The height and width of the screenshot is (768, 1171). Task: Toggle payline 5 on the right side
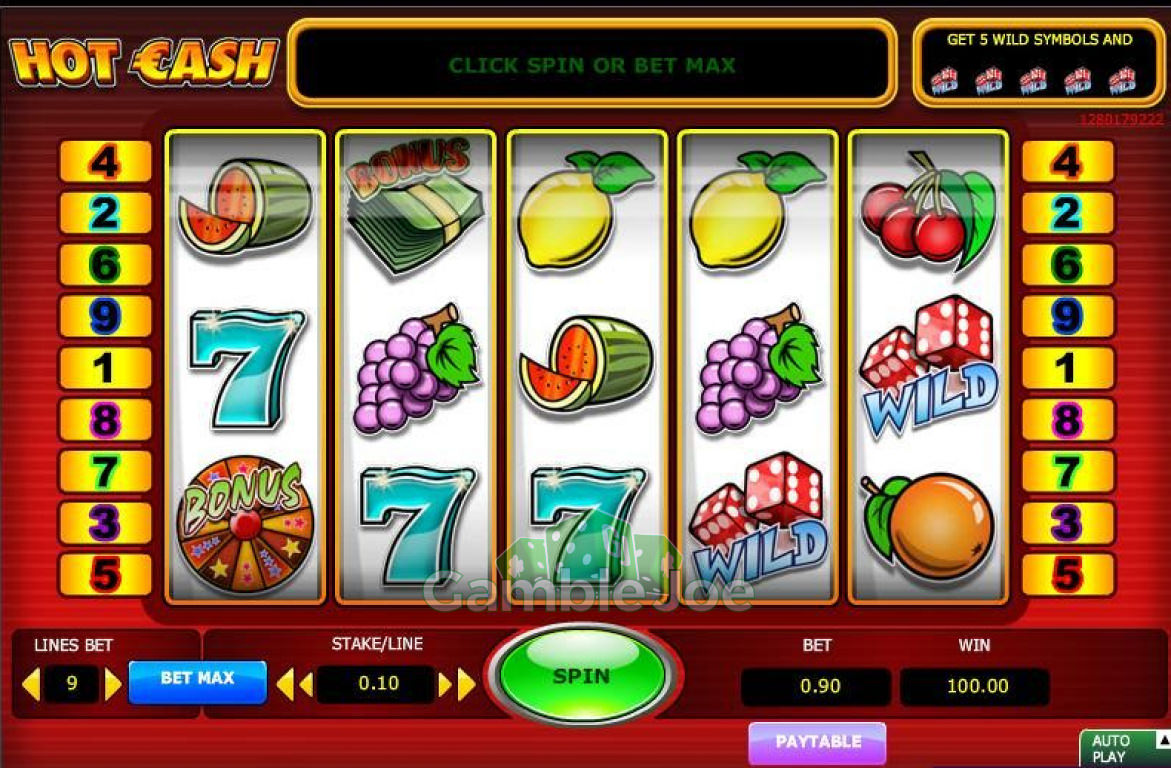pyautogui.click(x=1067, y=574)
